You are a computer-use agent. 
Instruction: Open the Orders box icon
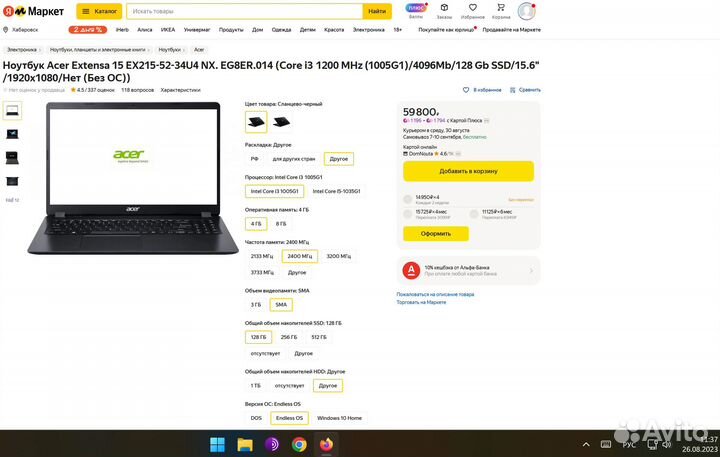click(x=444, y=8)
